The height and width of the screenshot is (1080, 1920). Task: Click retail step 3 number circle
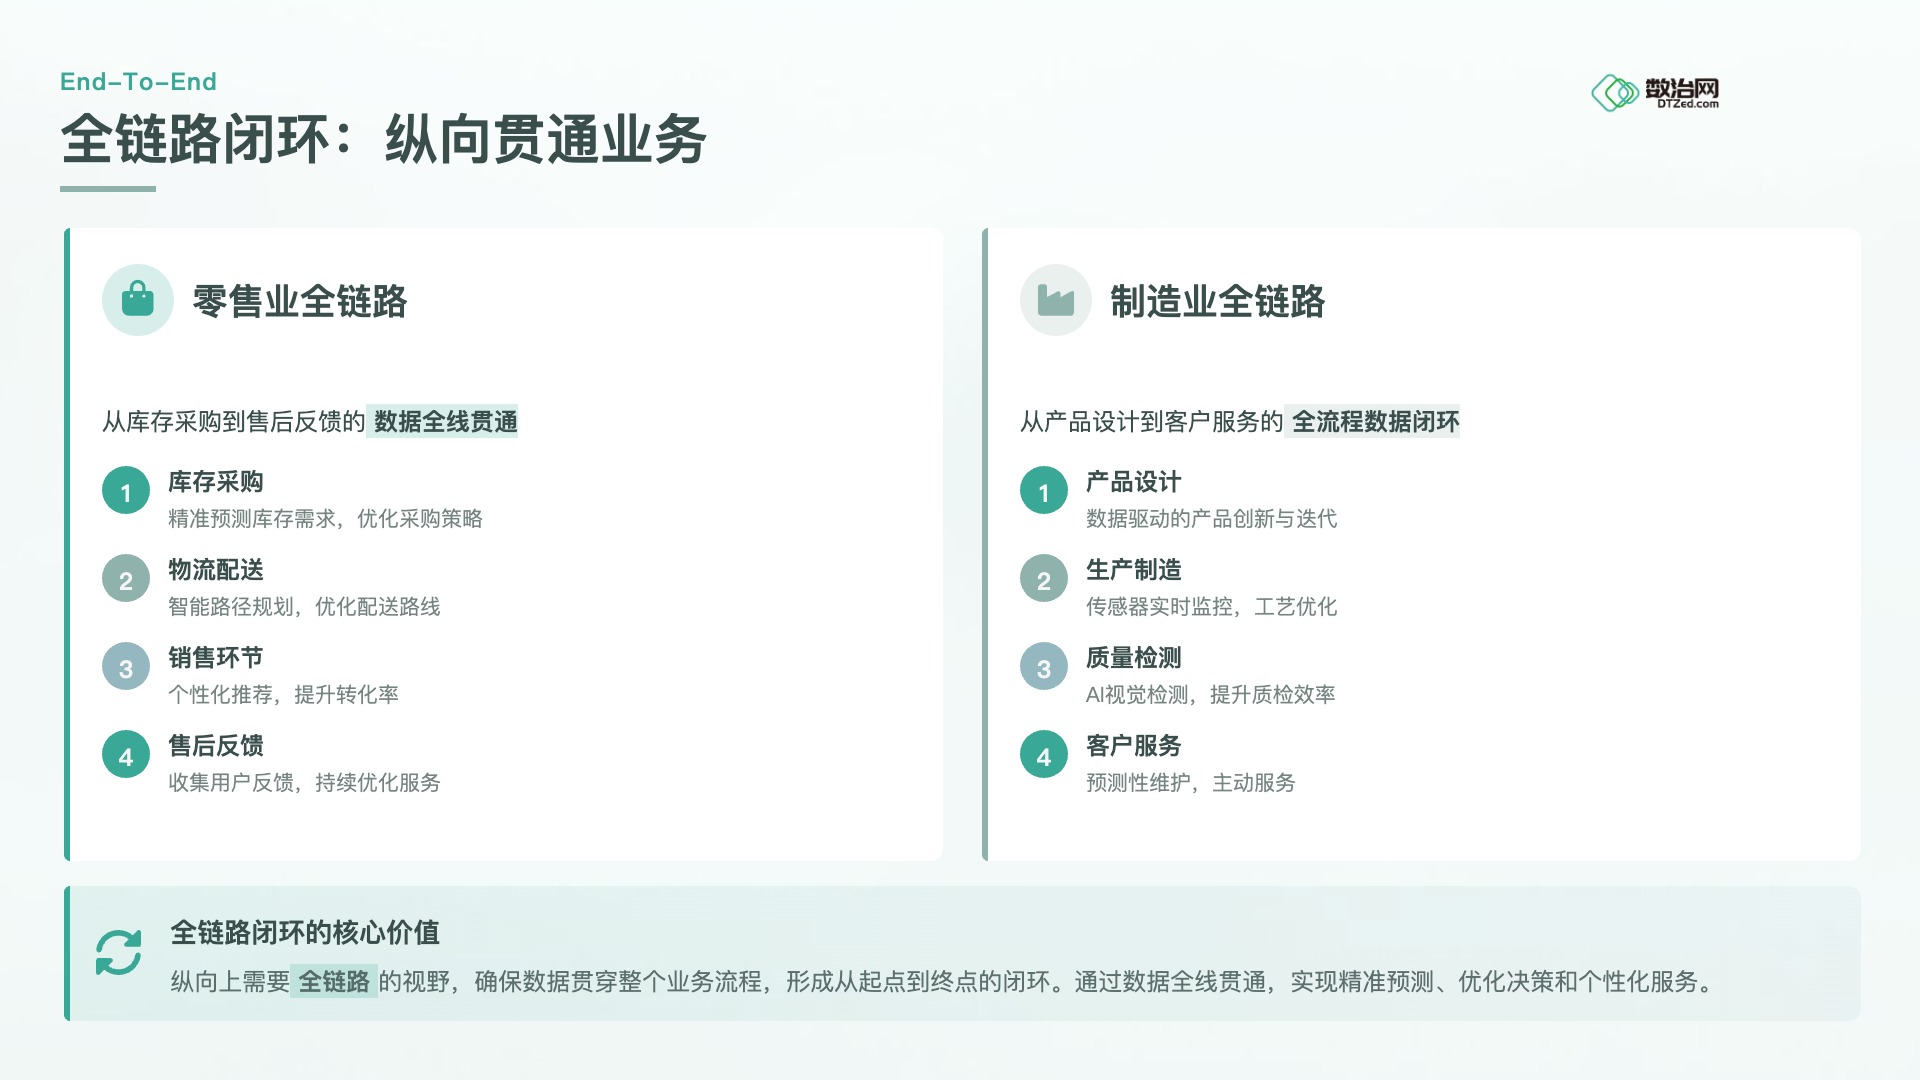126,667
